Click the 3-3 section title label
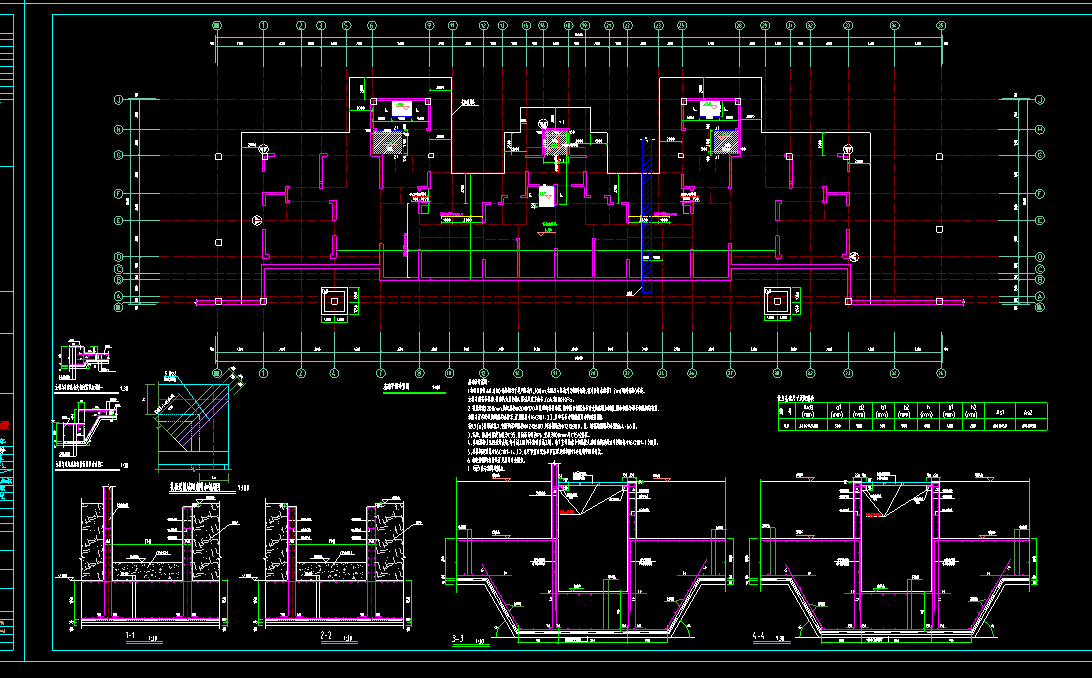Image resolution: width=1092 pixels, height=678 pixels. [459, 637]
